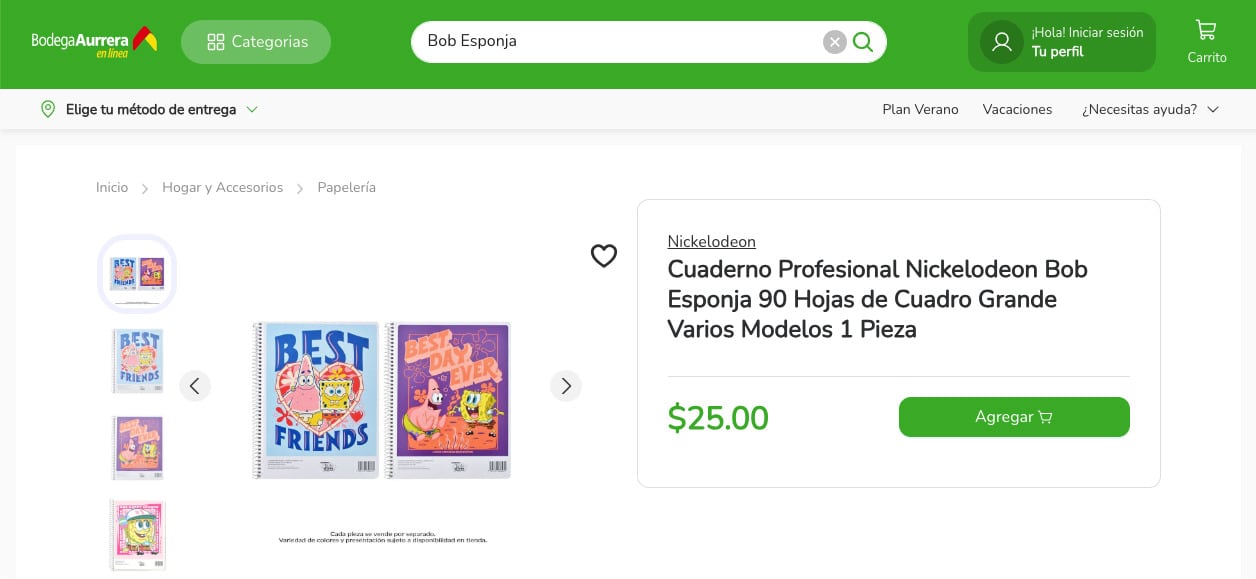The width and height of the screenshot is (1256, 579).
Task: Click the profile avatar icon
Action: coord(1001,42)
